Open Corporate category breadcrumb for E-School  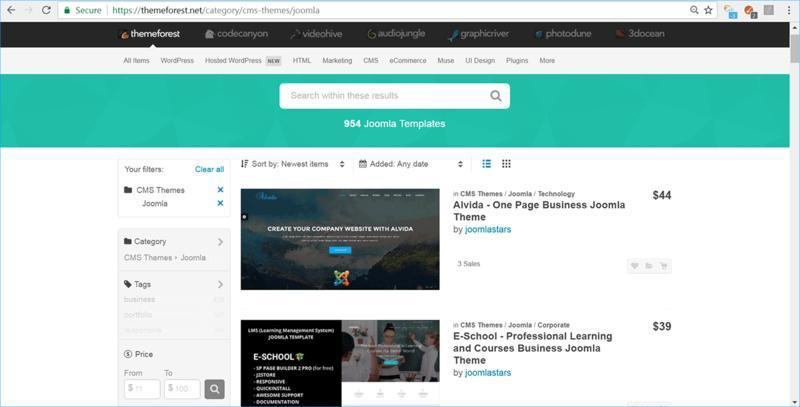pos(553,325)
